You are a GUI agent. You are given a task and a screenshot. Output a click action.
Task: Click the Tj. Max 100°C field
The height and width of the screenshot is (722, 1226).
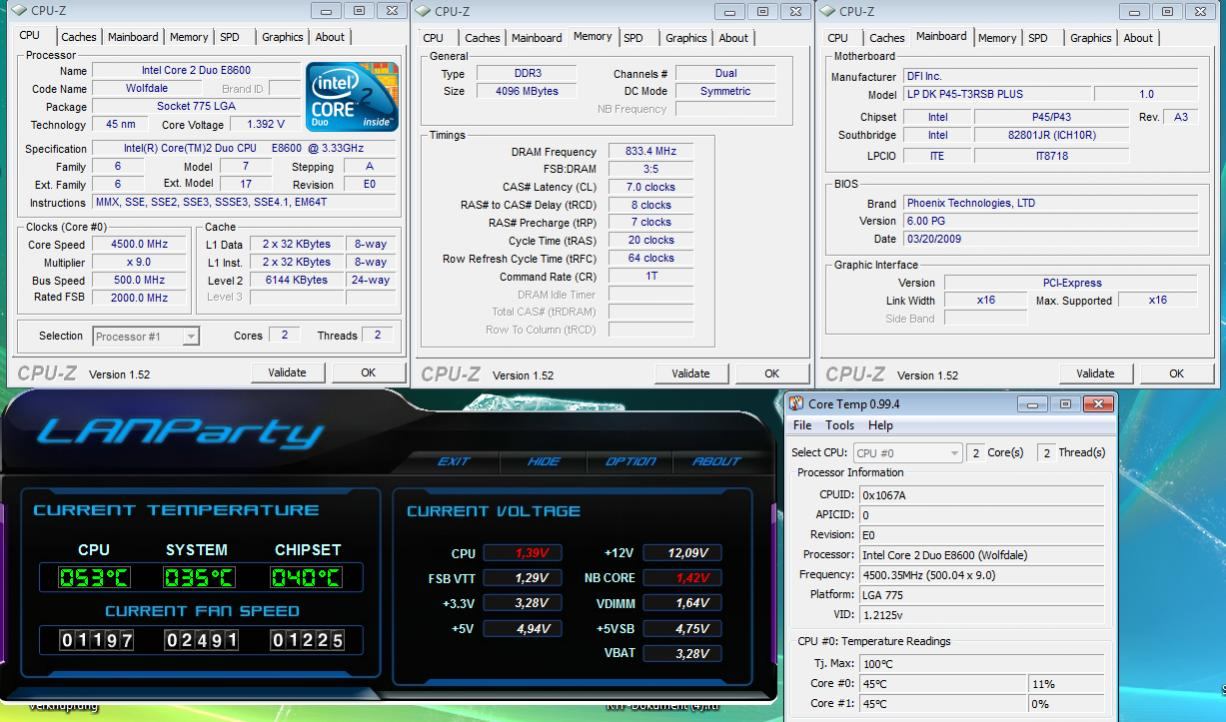pos(982,664)
